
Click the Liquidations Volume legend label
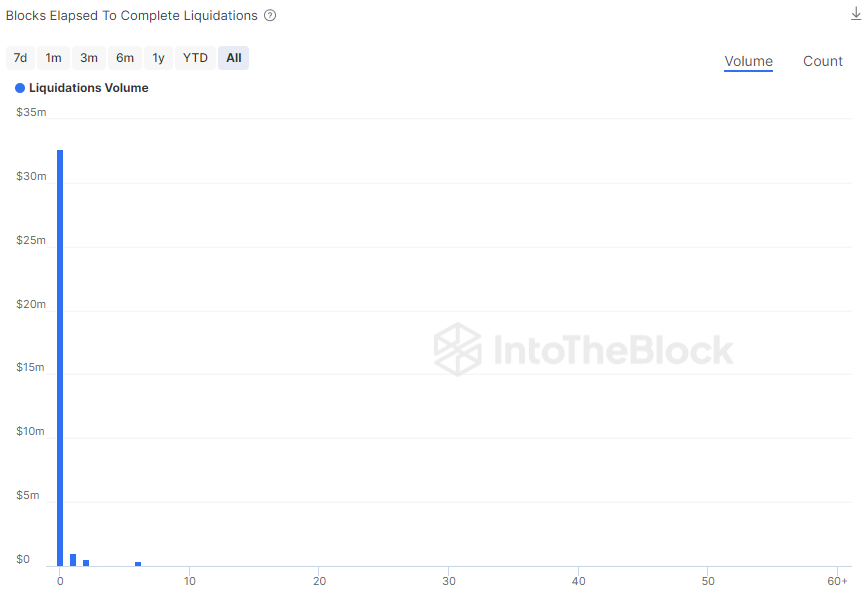88,88
